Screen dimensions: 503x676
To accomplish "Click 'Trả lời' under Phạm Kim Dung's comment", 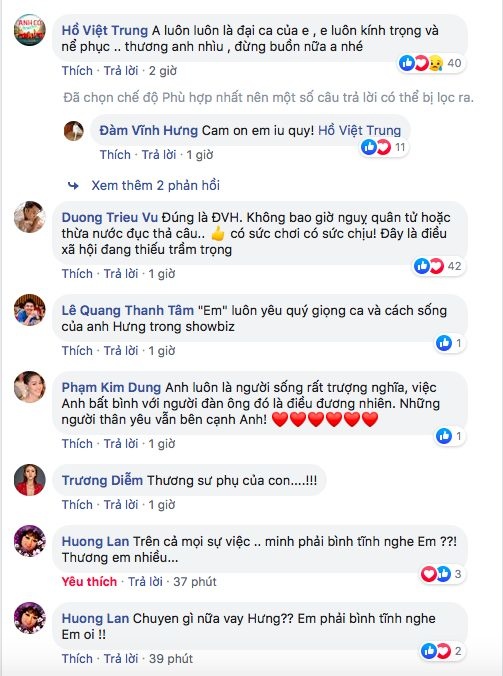I will click(x=121, y=444).
